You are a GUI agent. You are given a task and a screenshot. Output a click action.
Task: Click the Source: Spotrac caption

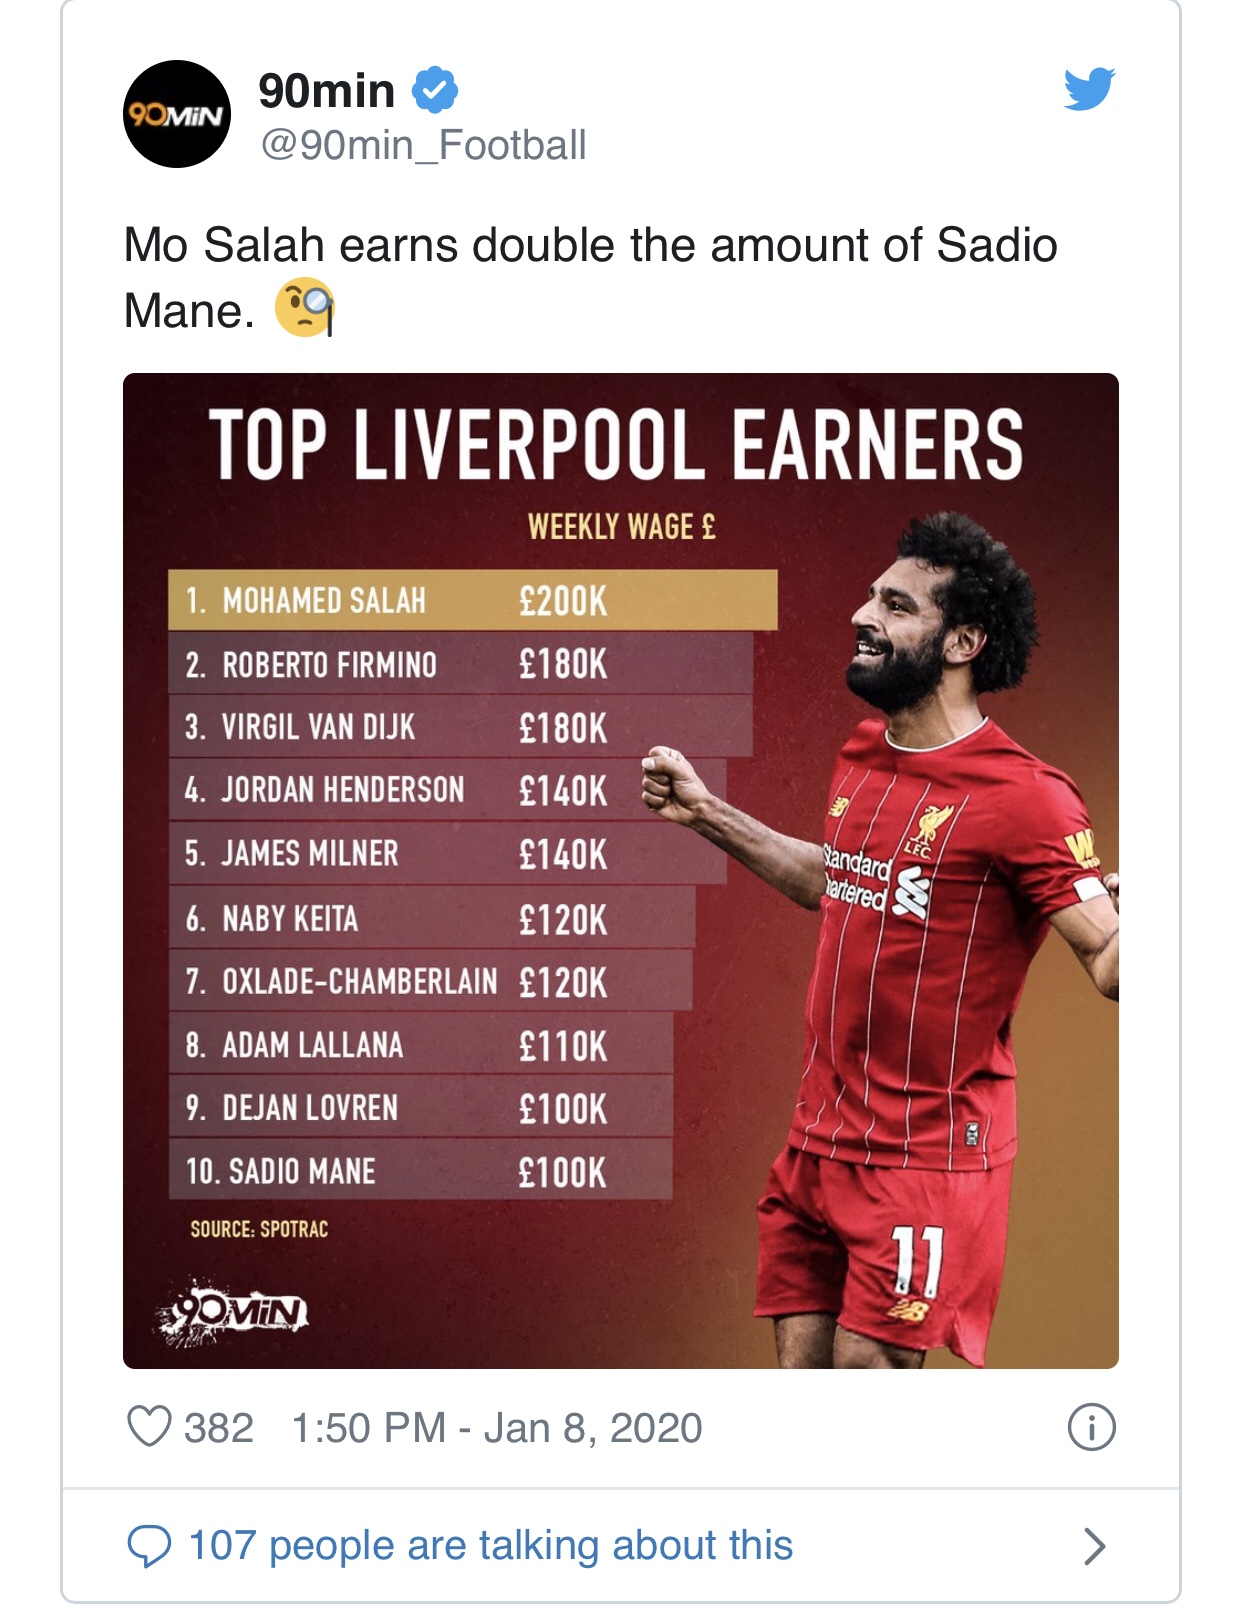point(259,1229)
